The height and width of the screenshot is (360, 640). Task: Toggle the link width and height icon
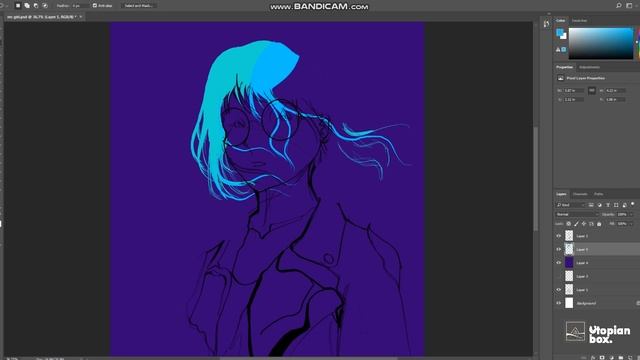point(592,91)
